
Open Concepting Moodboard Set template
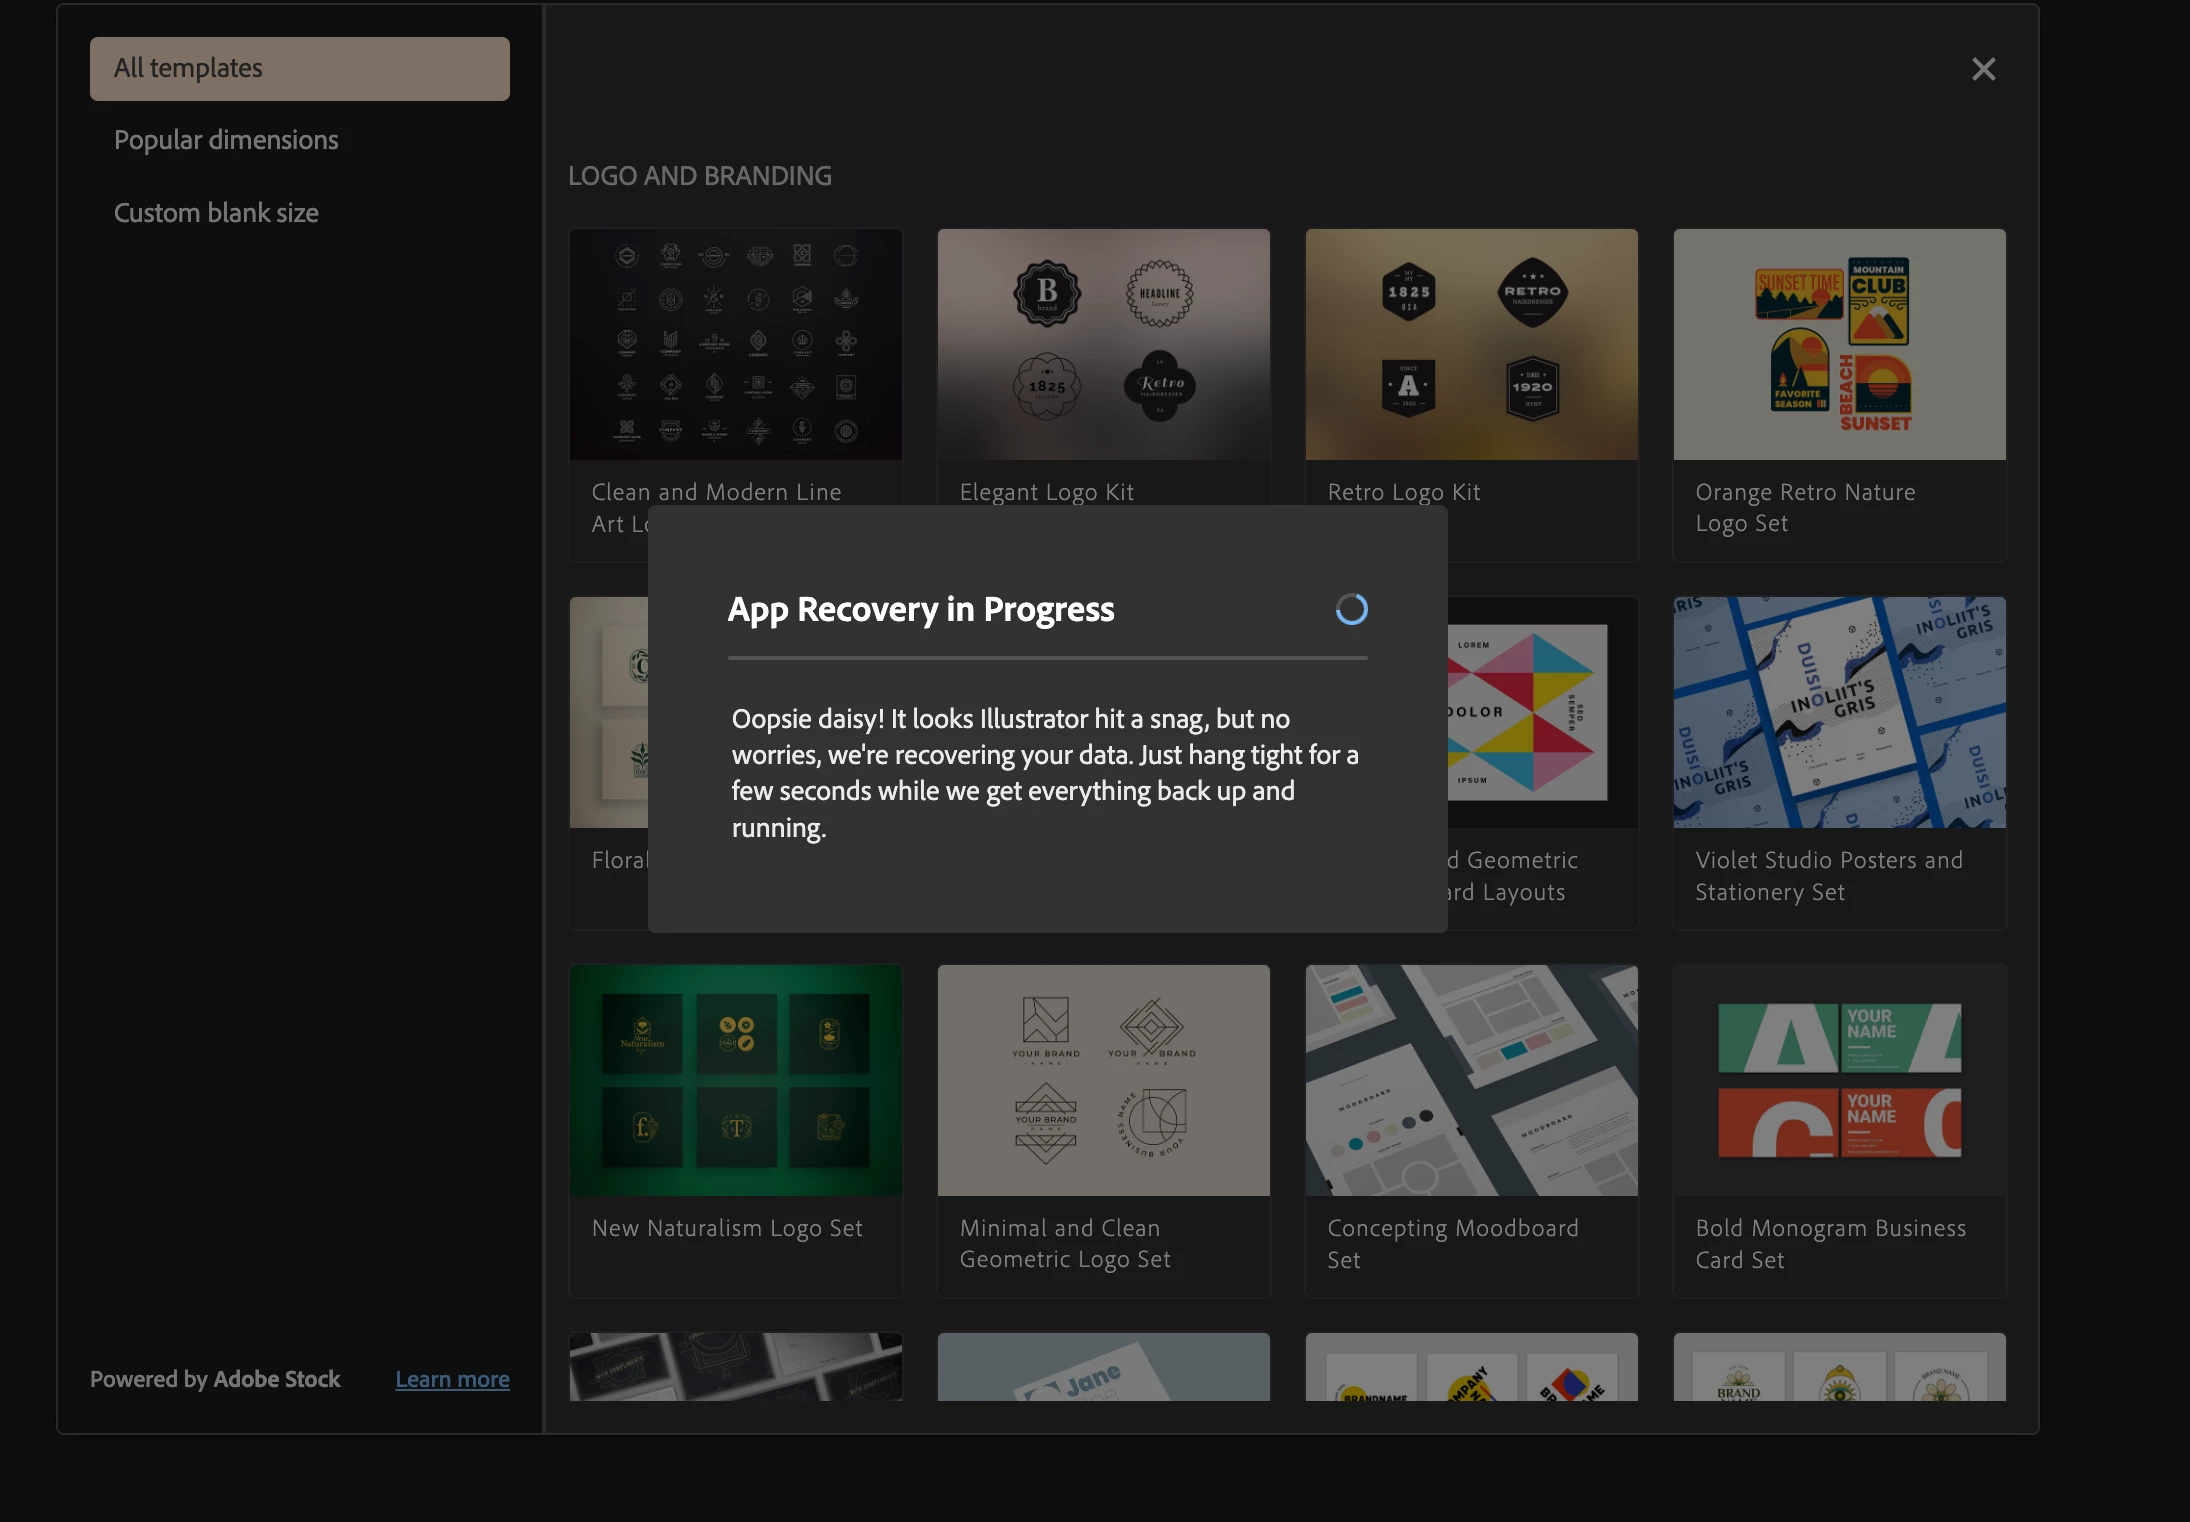coord(1471,1080)
